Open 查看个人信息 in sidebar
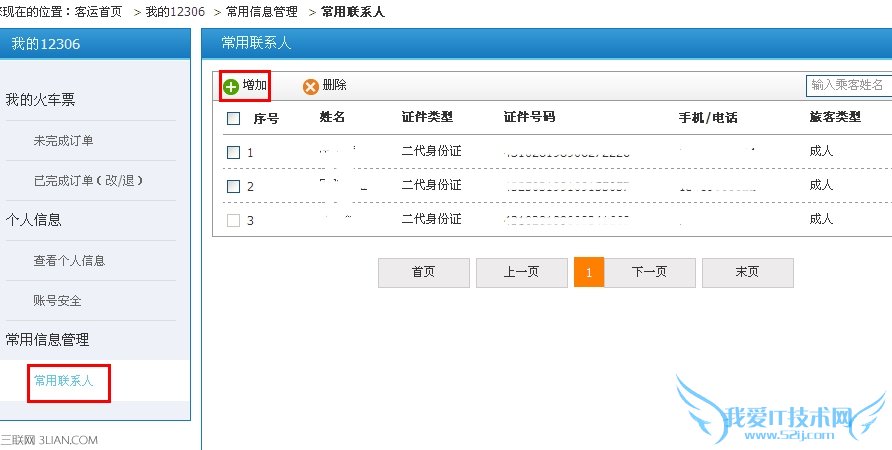The width and height of the screenshot is (892, 450). coord(69,261)
